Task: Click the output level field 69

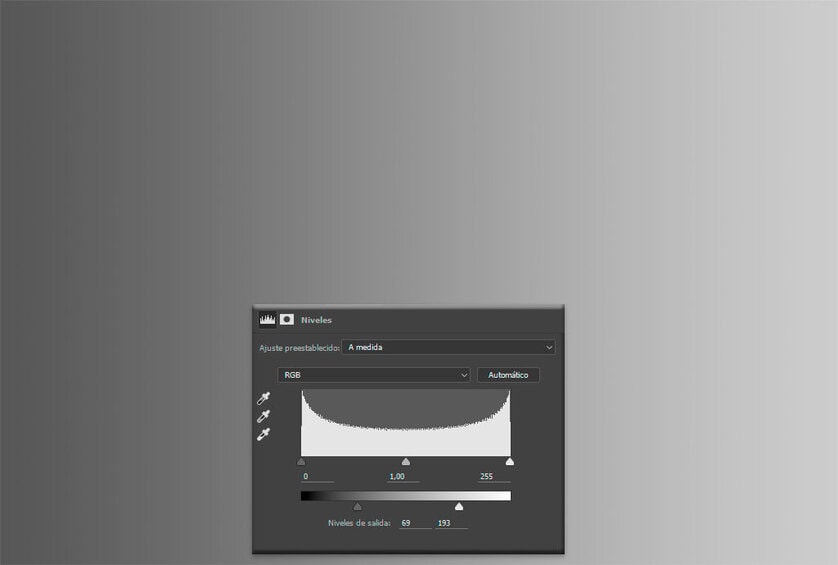Action: [x=415, y=523]
